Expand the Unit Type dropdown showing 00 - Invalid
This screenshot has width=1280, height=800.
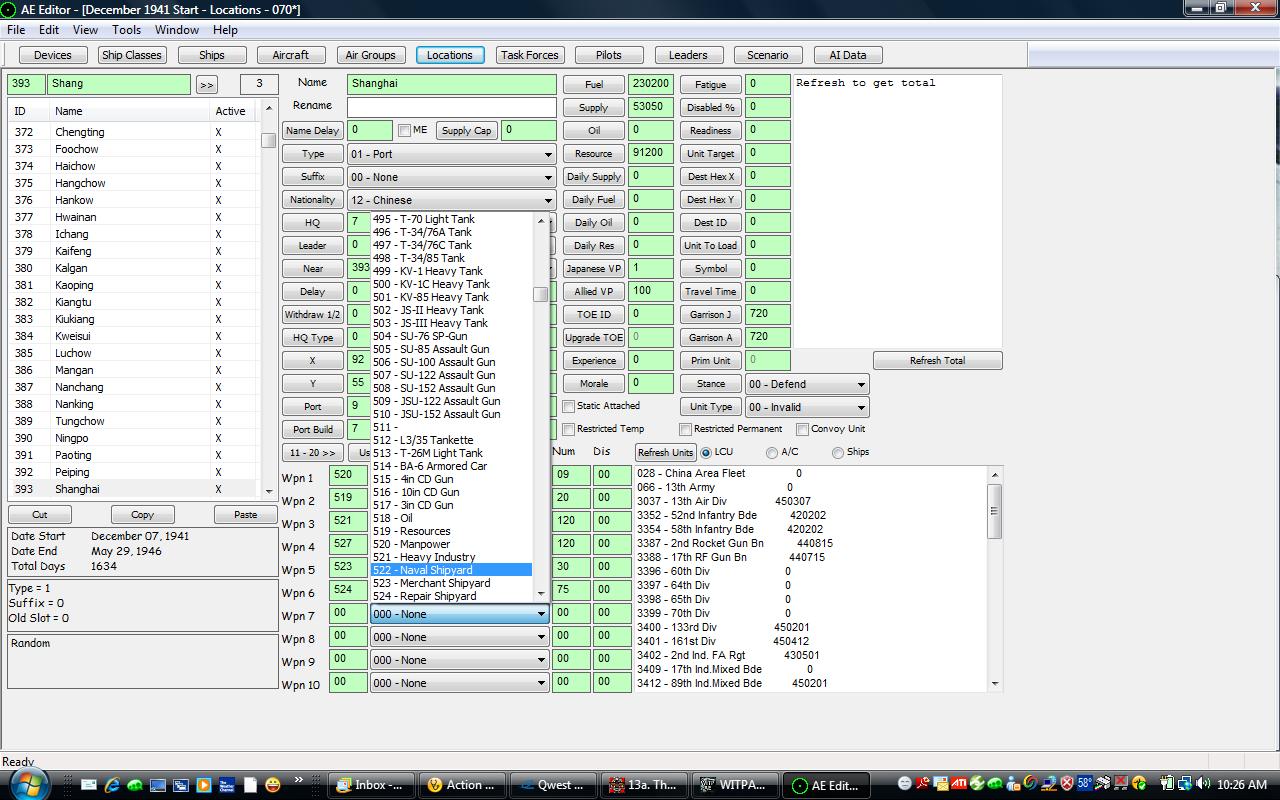807,407
